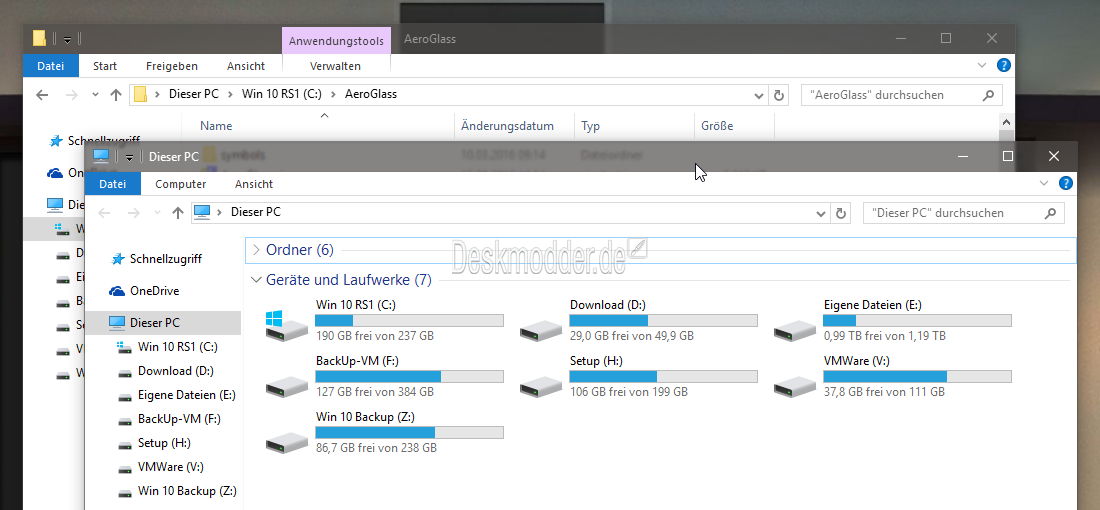Open recent locations dropdown in Dieser PC window

(x=157, y=213)
